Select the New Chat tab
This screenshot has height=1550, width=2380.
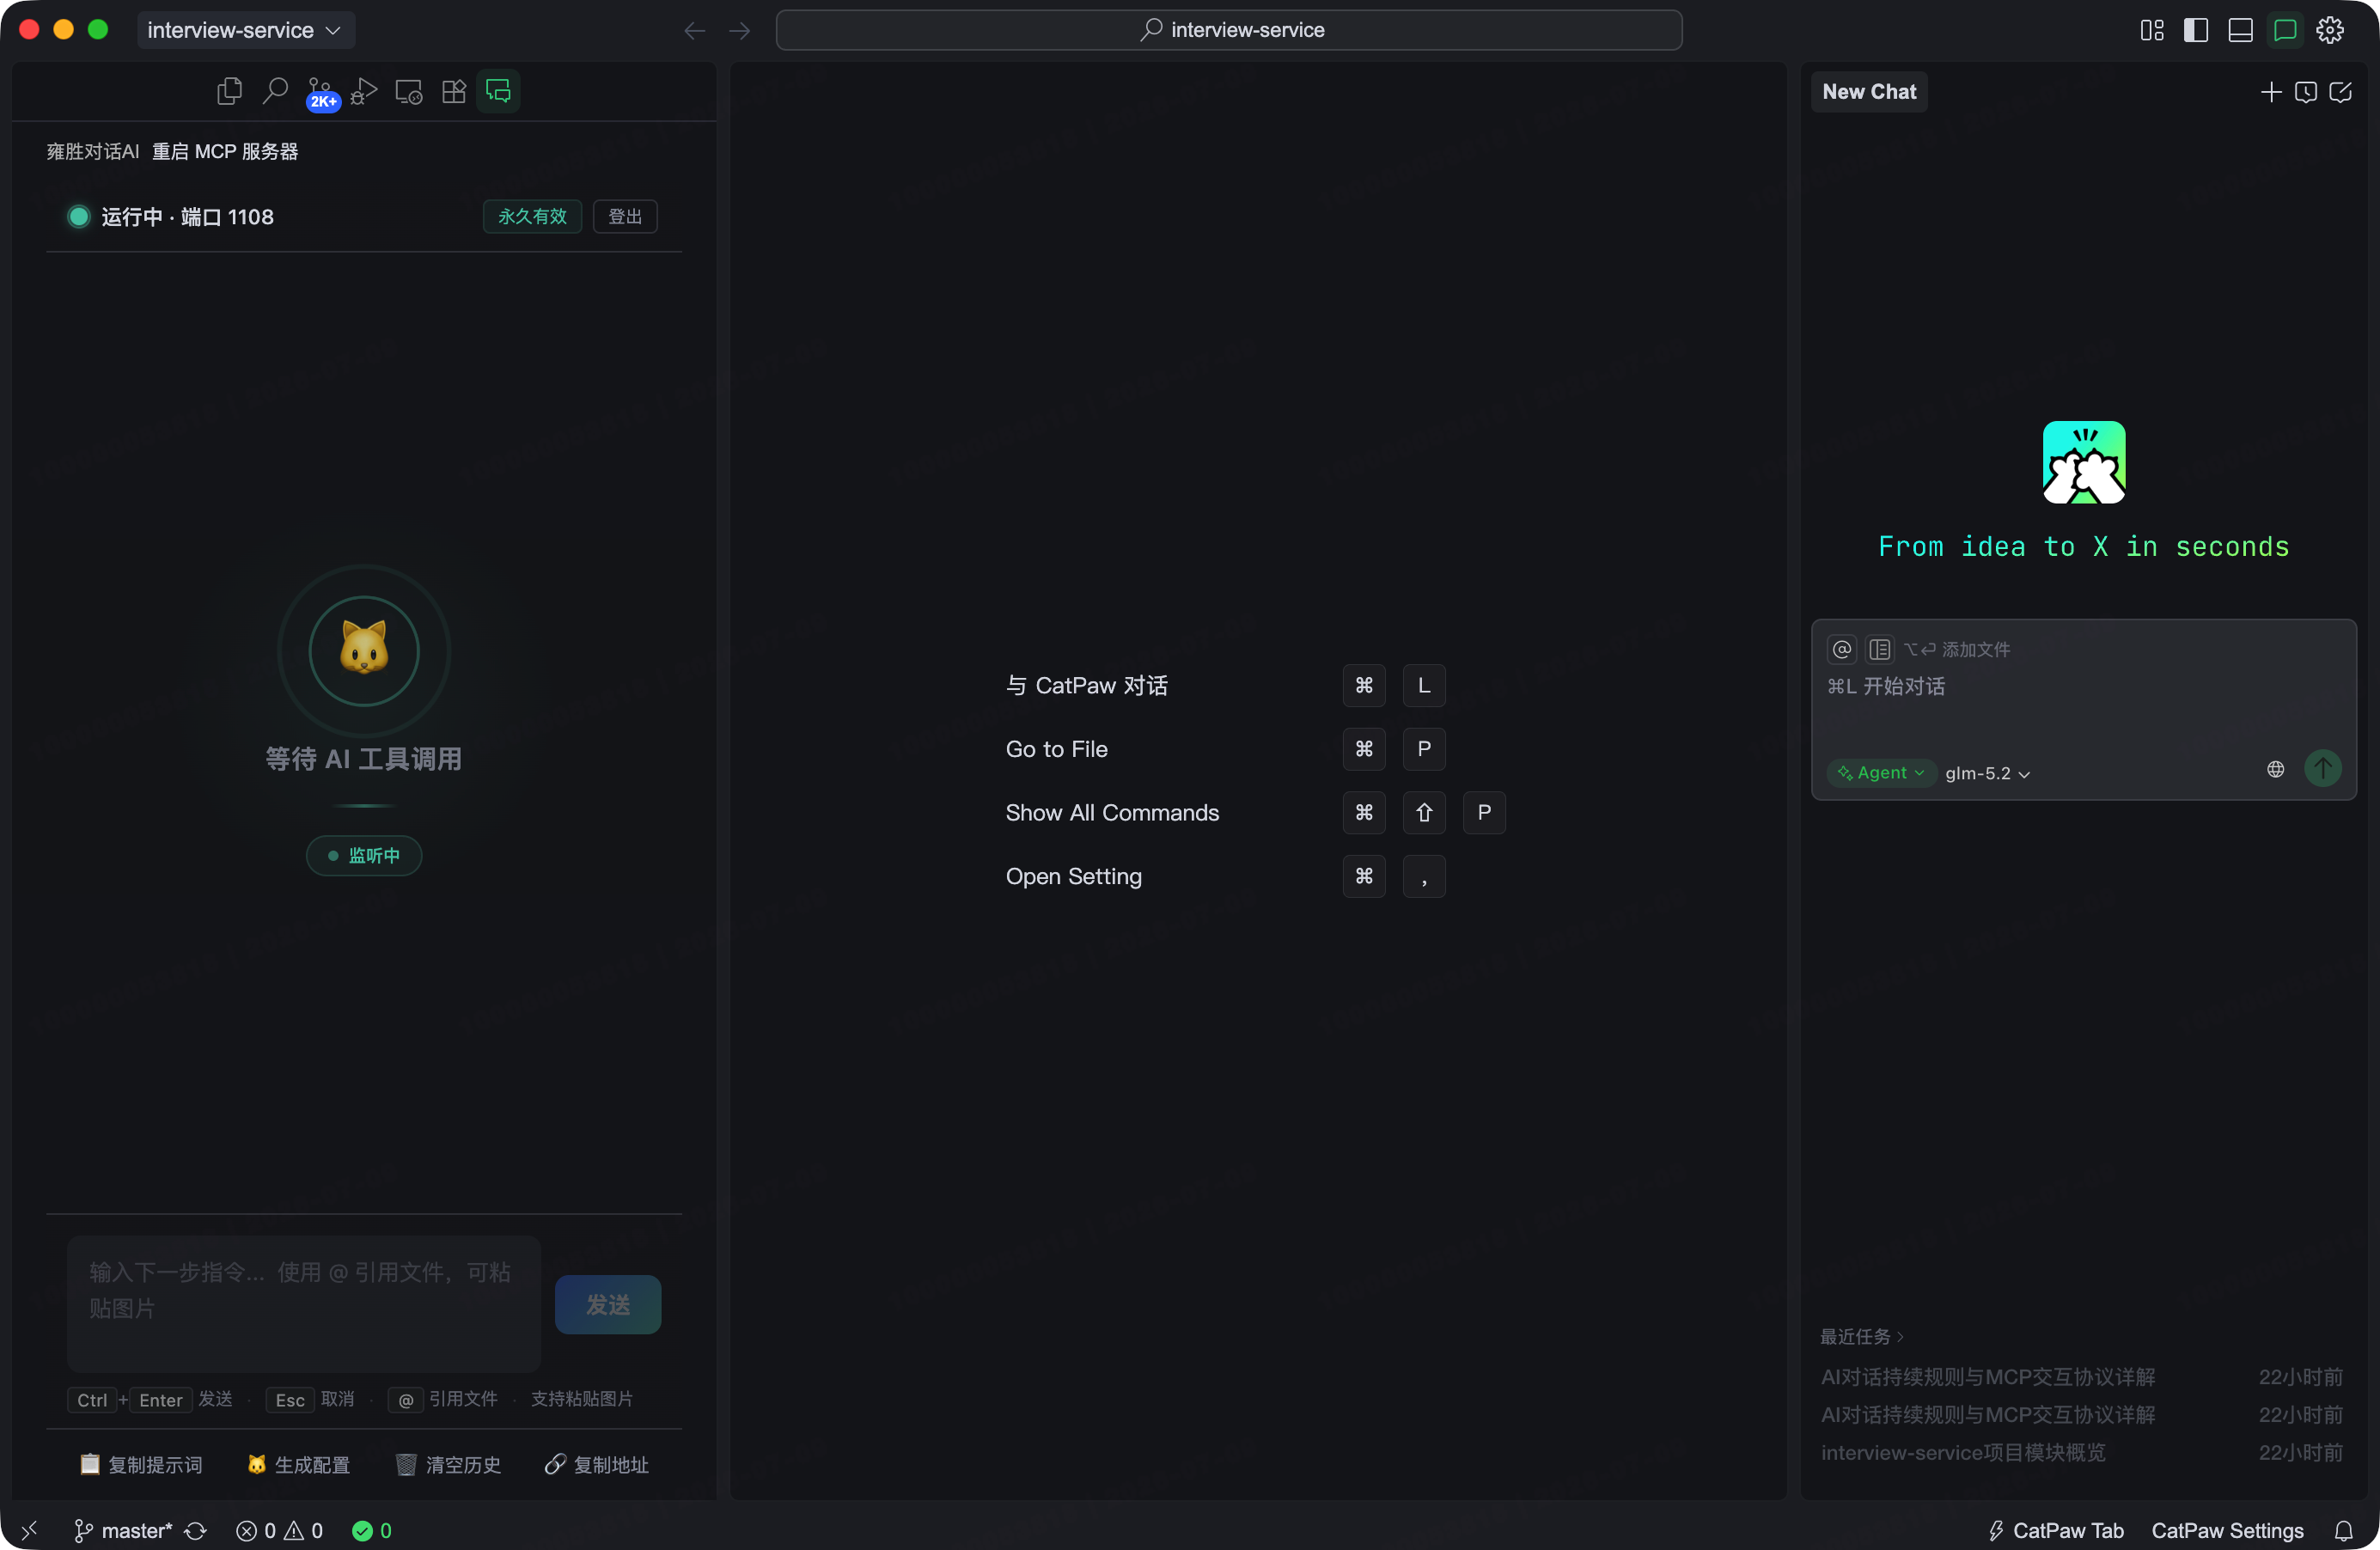(x=1869, y=92)
